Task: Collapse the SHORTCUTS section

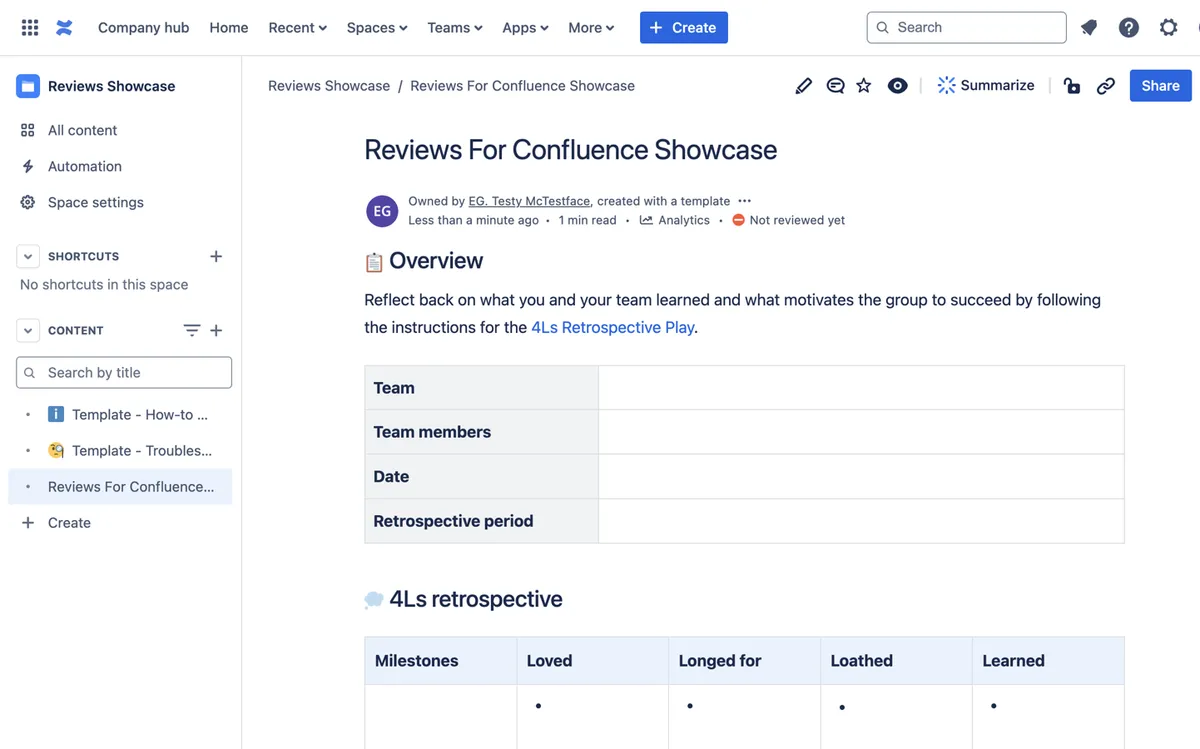Action: click(28, 256)
